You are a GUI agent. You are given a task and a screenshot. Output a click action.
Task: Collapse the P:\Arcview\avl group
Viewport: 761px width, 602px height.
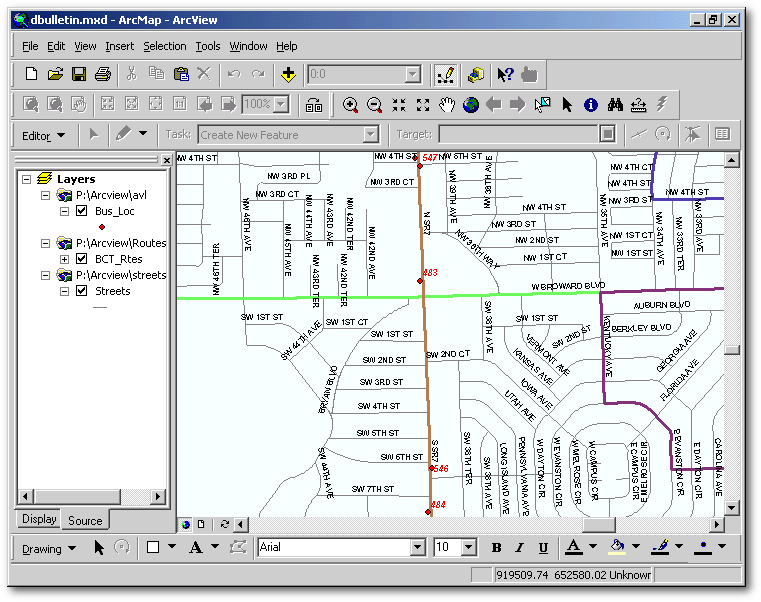[x=45, y=195]
